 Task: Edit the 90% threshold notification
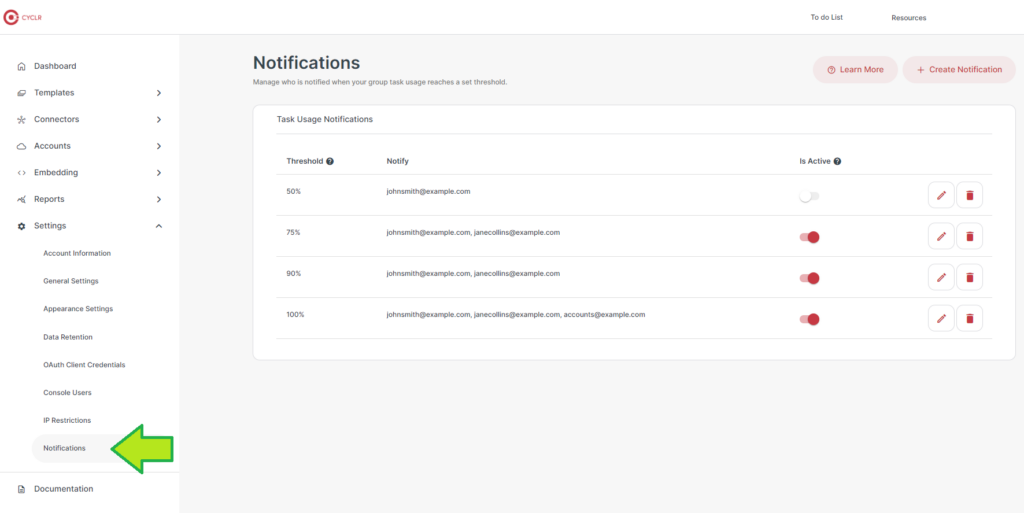[x=941, y=277]
